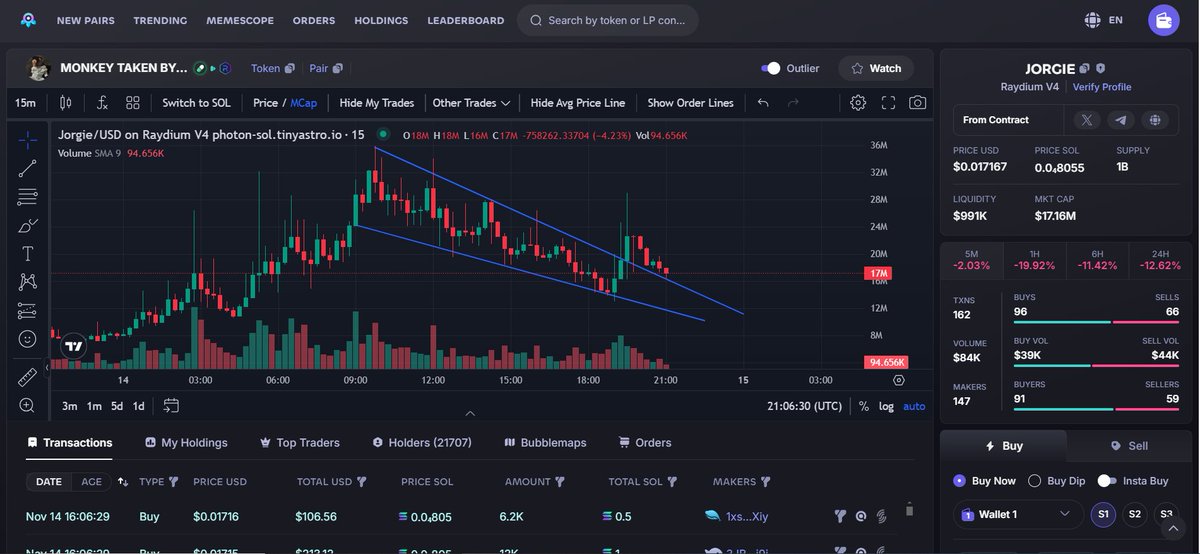Image resolution: width=1200 pixels, height=554 pixels.
Task: Open the fx indicators menu
Action: pos(103,102)
